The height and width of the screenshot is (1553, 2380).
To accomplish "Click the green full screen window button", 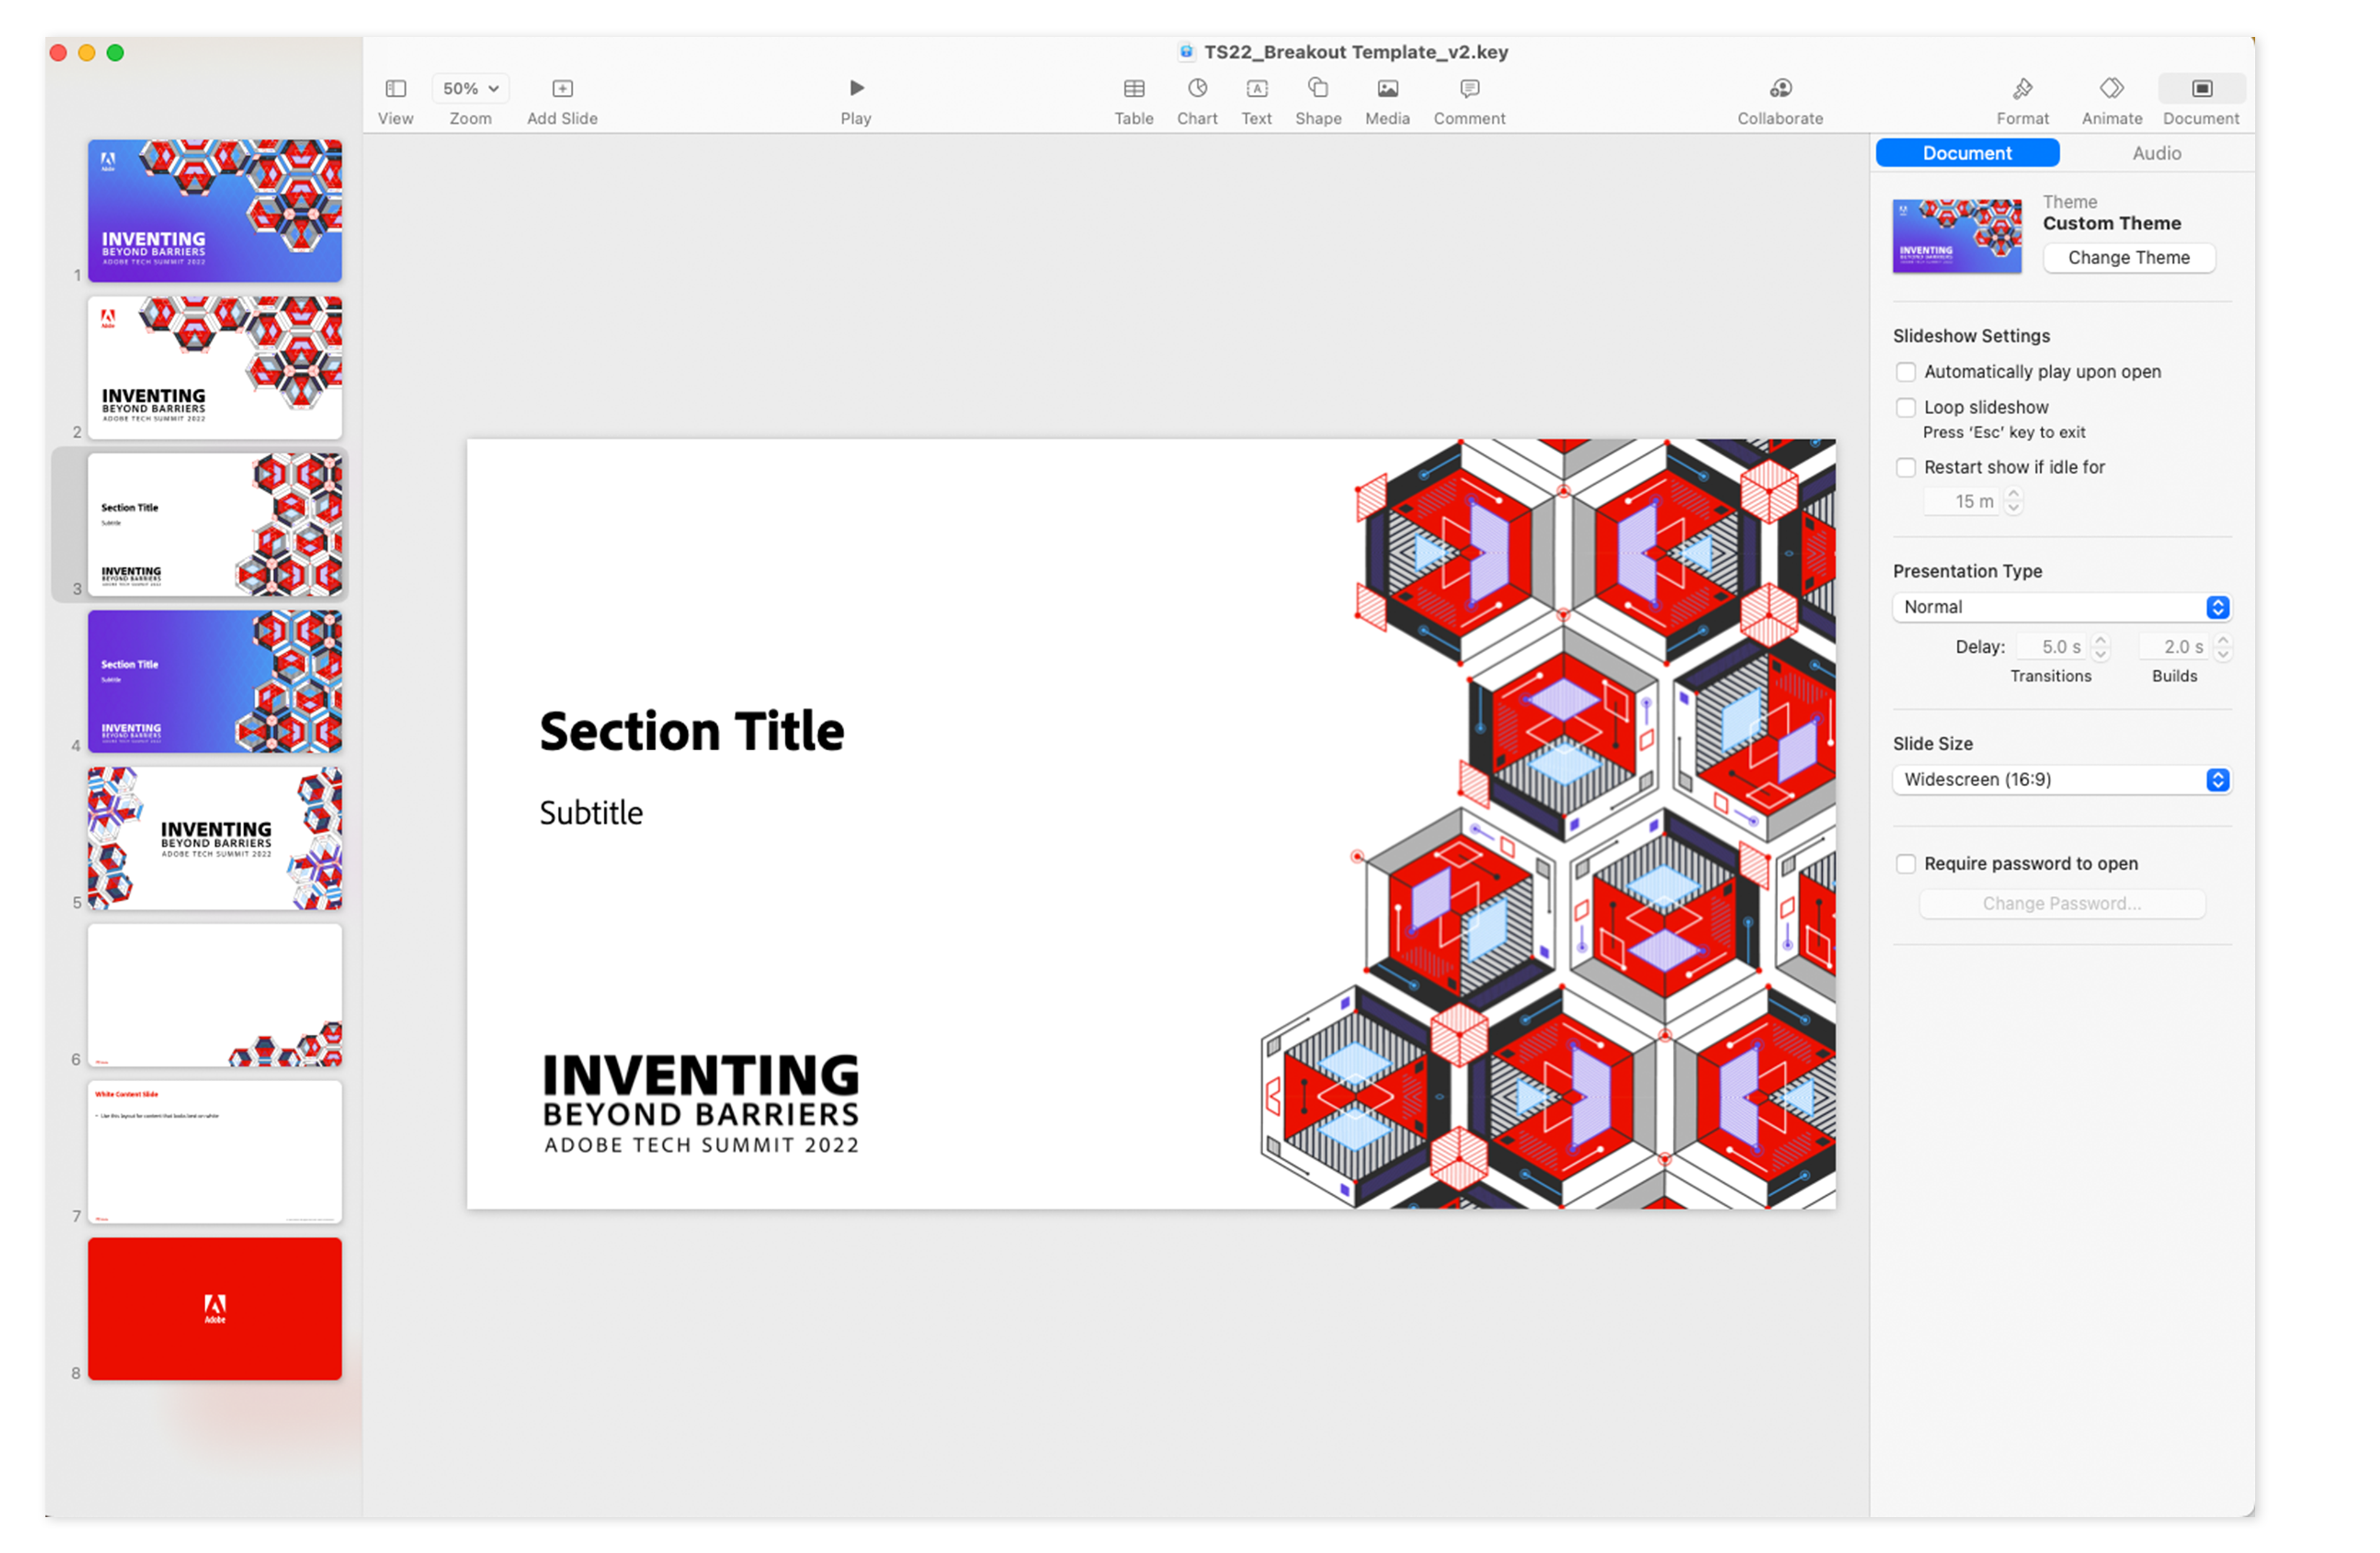I will pyautogui.click(x=116, y=53).
